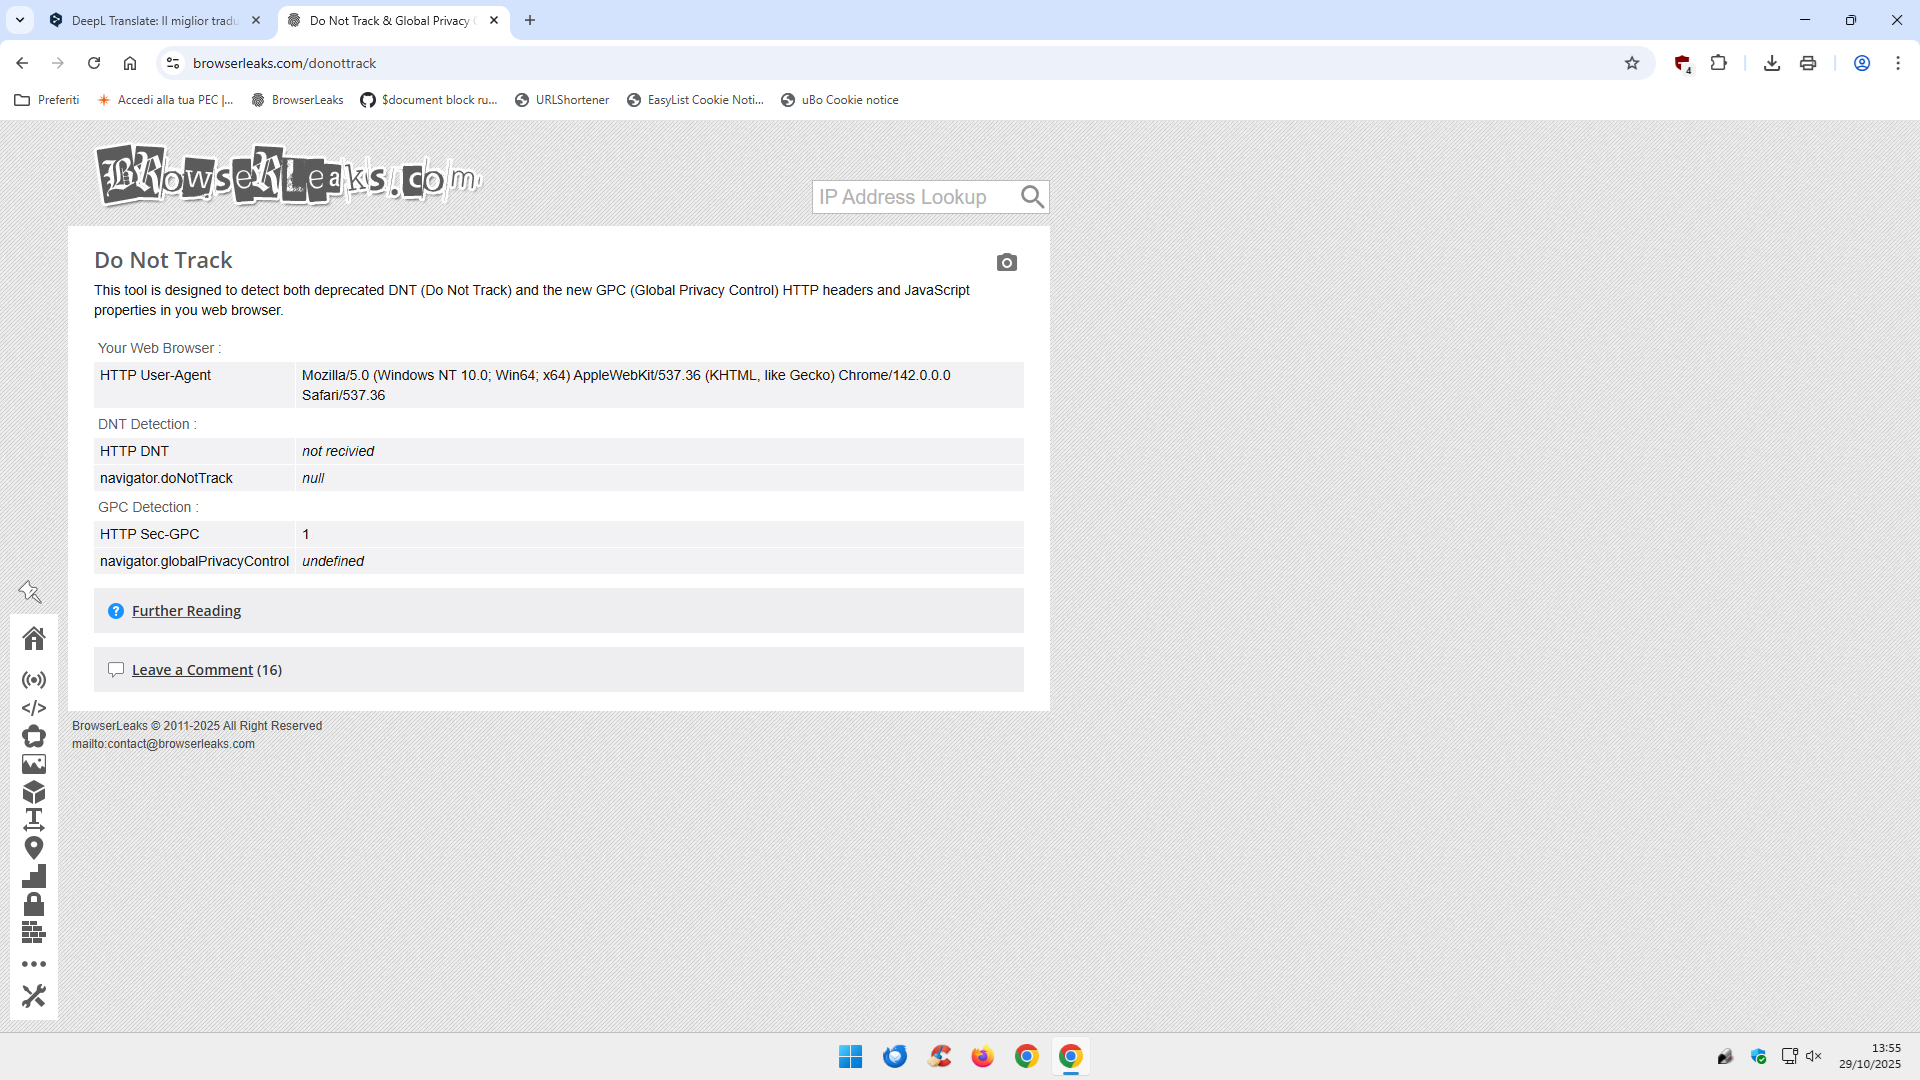Switch to the DeepL Translate tab
This screenshot has width=1920, height=1080.
coord(155,20)
